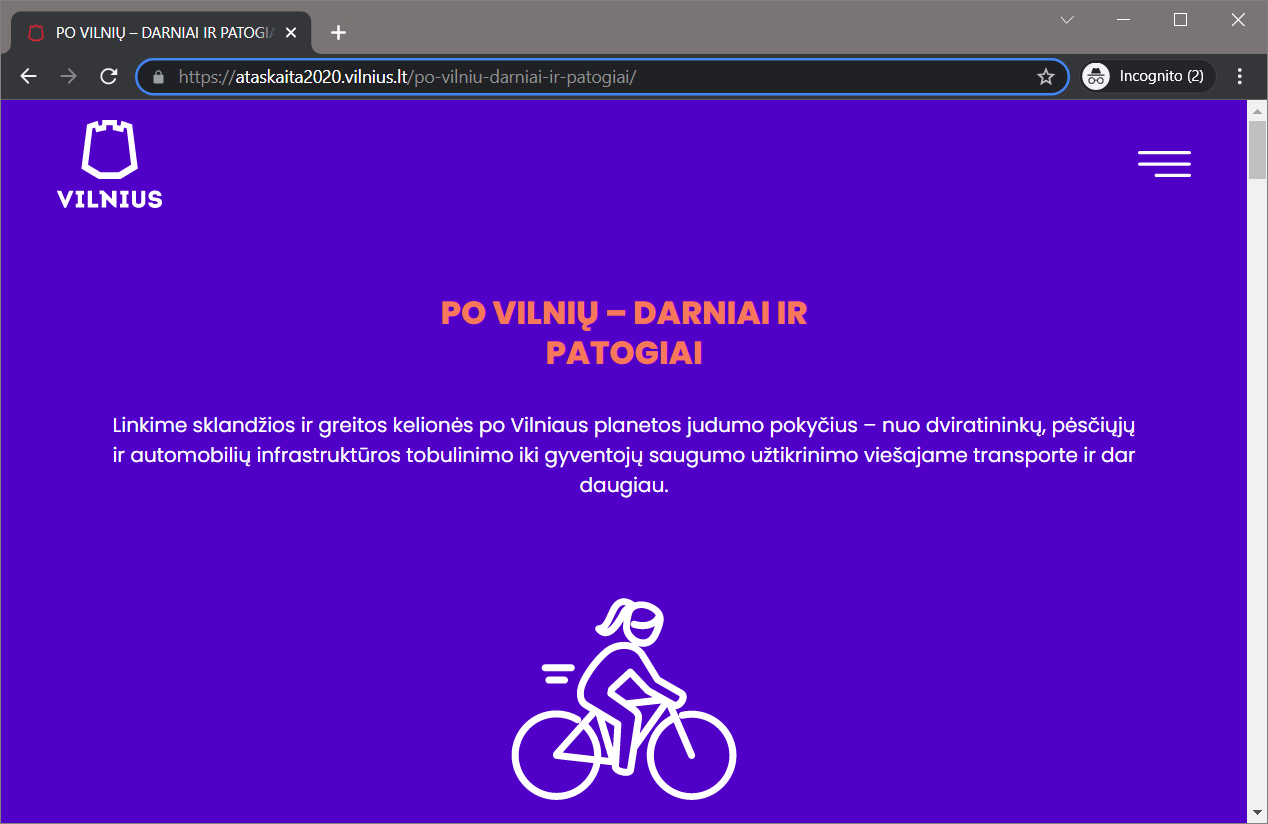The image size is (1268, 824).
Task: Reload the current page
Action: [x=109, y=77]
